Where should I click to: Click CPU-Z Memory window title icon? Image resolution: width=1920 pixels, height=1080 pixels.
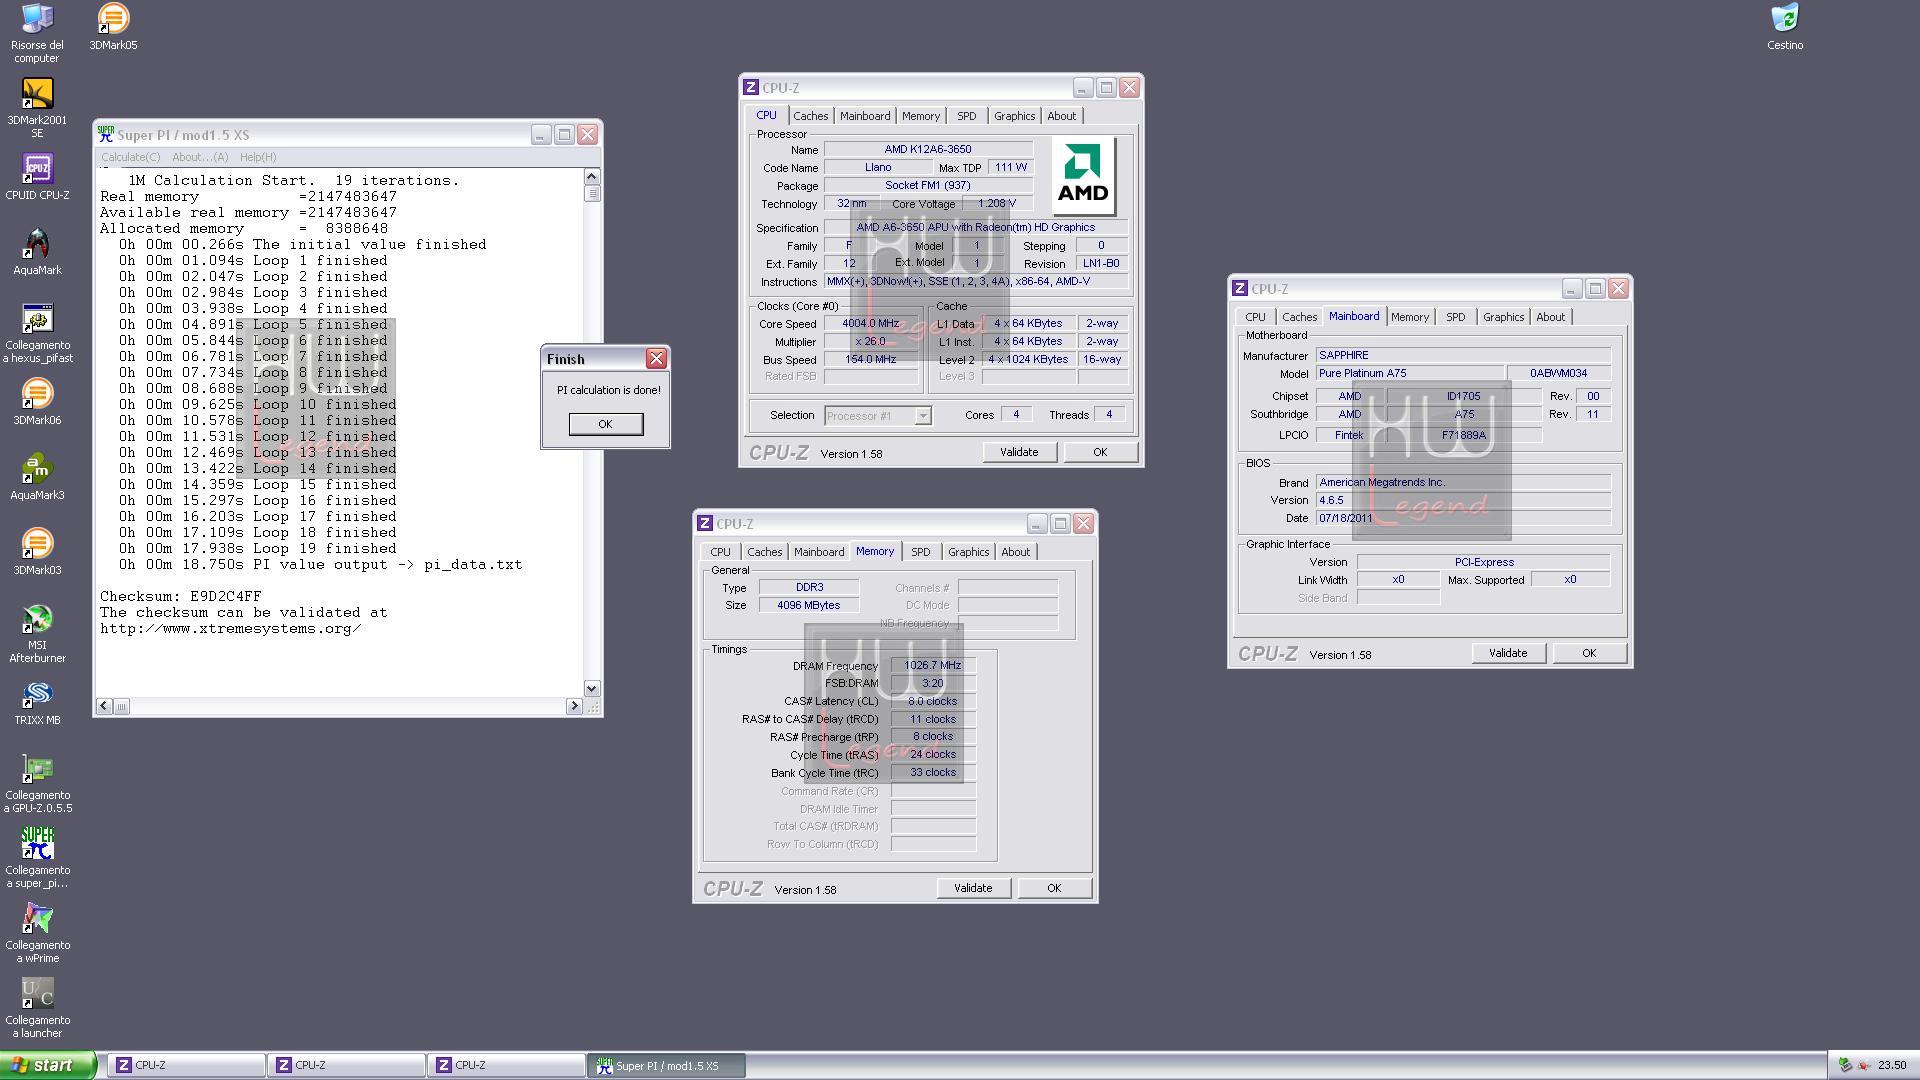click(x=705, y=524)
